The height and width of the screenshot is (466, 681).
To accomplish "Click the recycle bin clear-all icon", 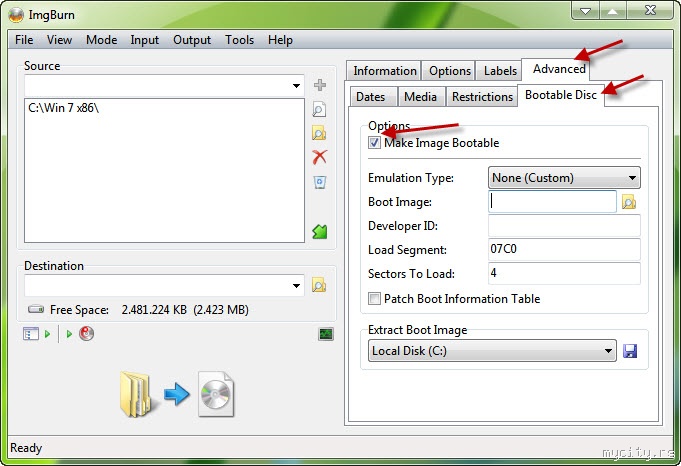I will click(320, 182).
